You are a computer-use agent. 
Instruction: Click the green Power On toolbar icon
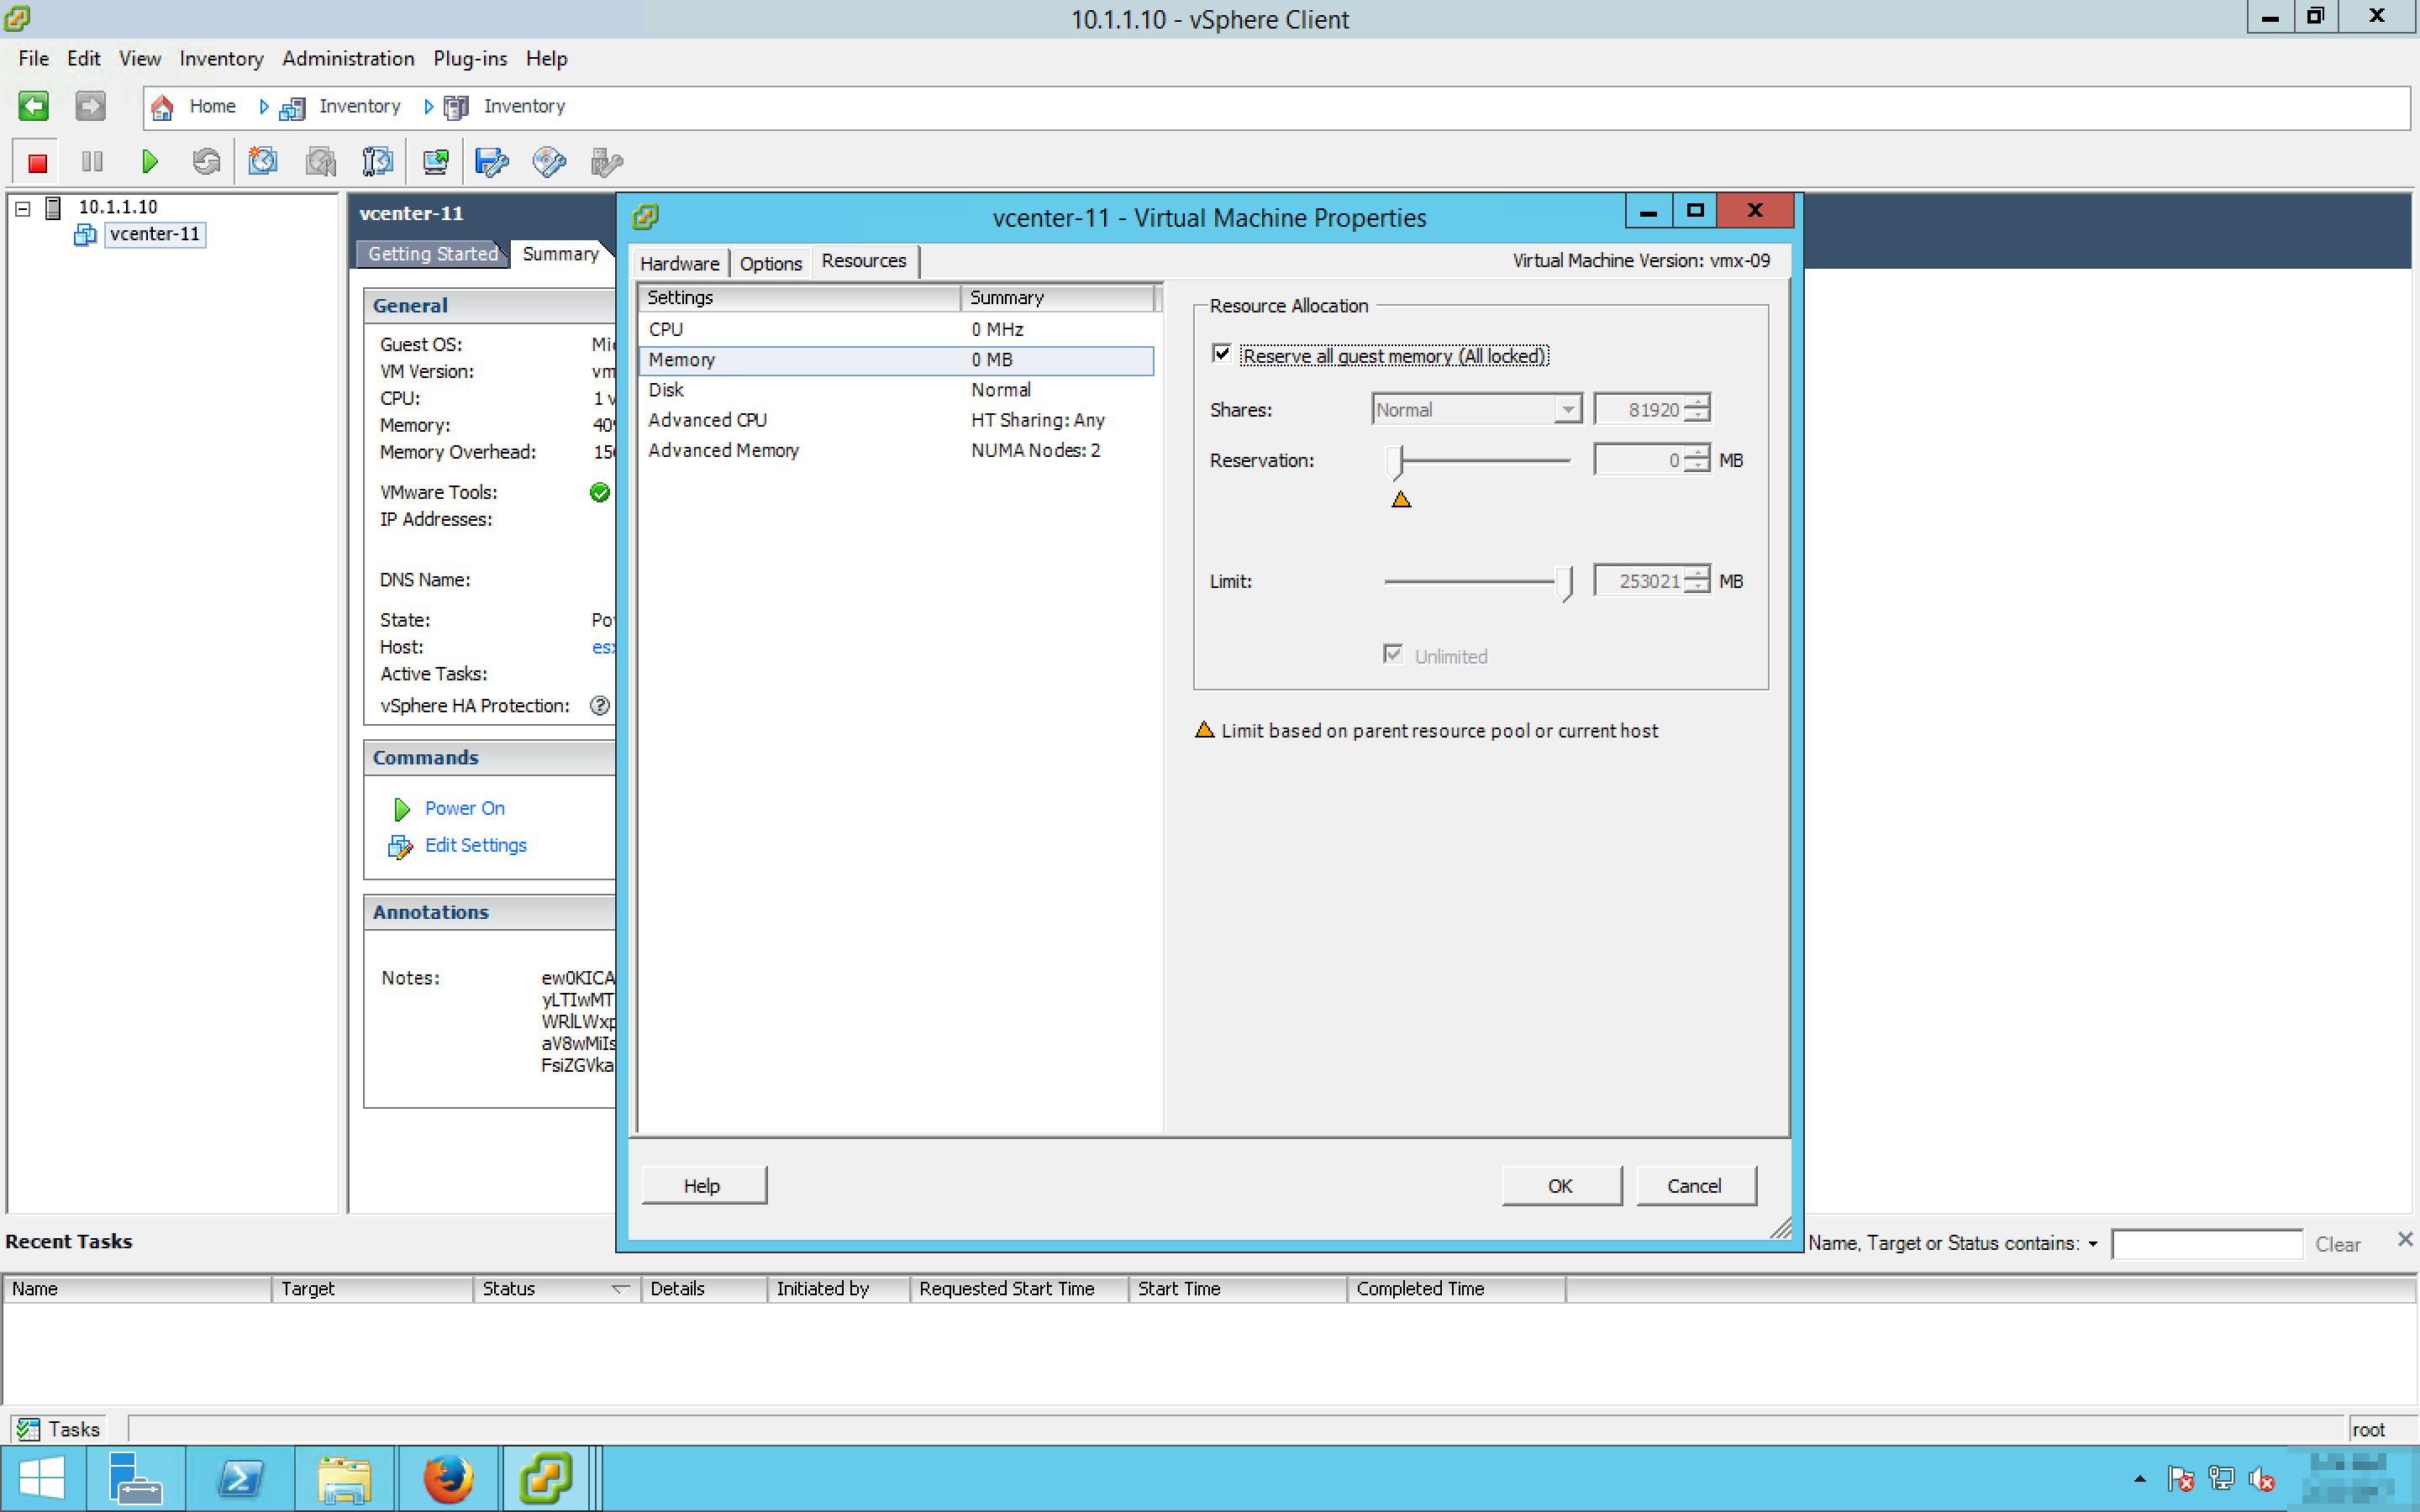(x=149, y=162)
